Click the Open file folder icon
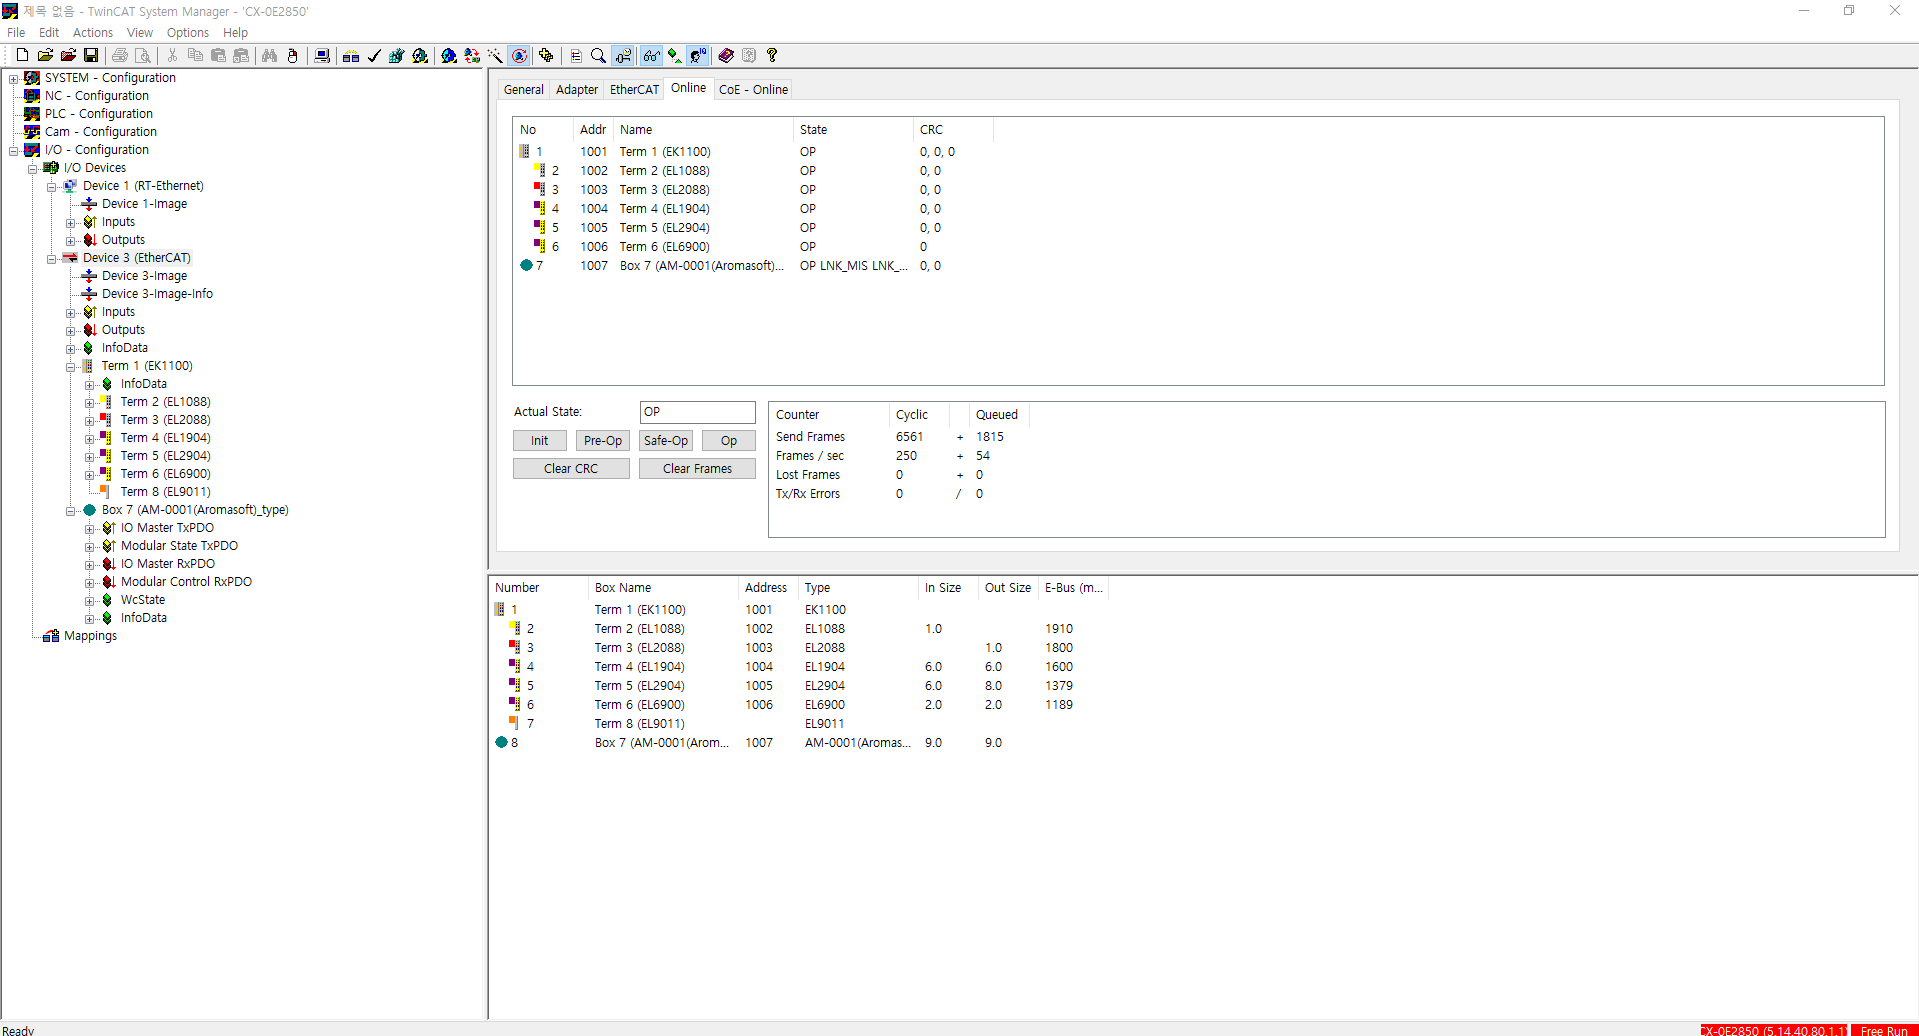This screenshot has height=1036, width=1919. pos(45,56)
